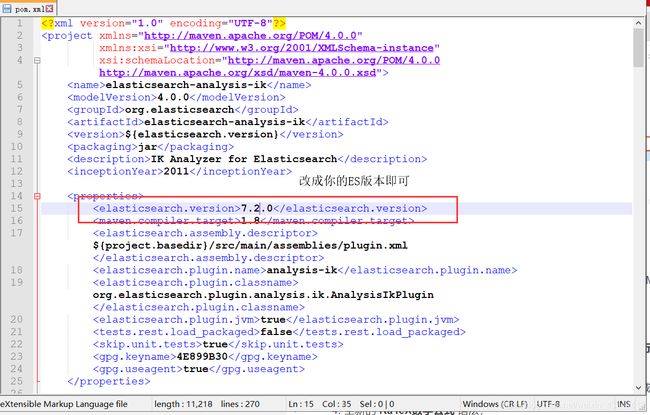This screenshot has width=650, height=415.
Task: Open the schemaLocation POM/4.0.0 link on line 4
Action: point(334,61)
